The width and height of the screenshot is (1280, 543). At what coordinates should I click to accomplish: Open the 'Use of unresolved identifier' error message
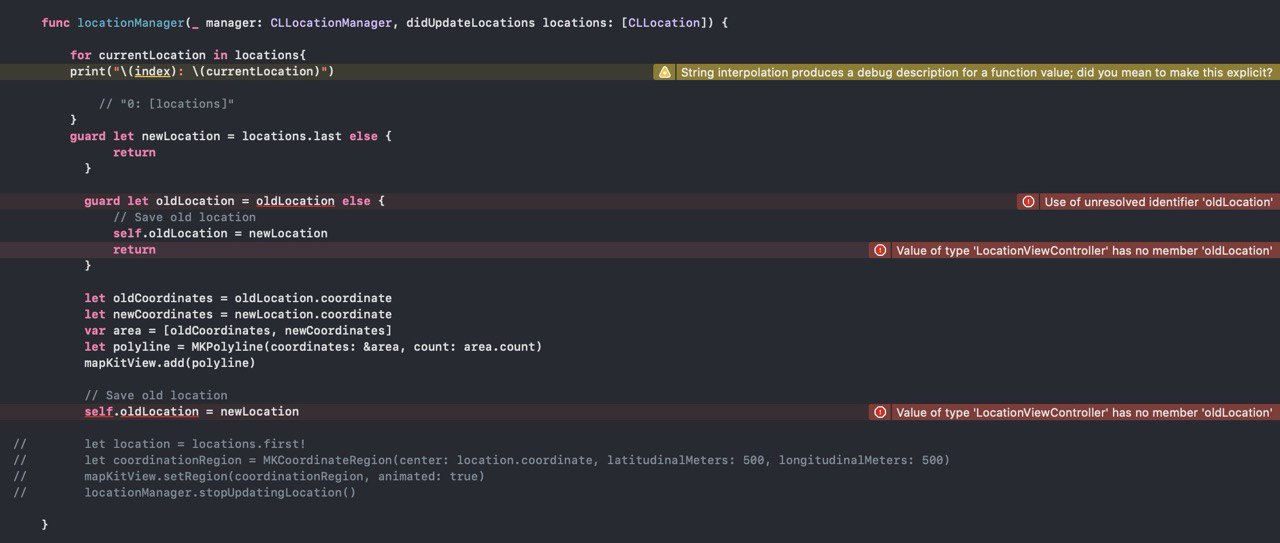pyautogui.click(x=1158, y=202)
